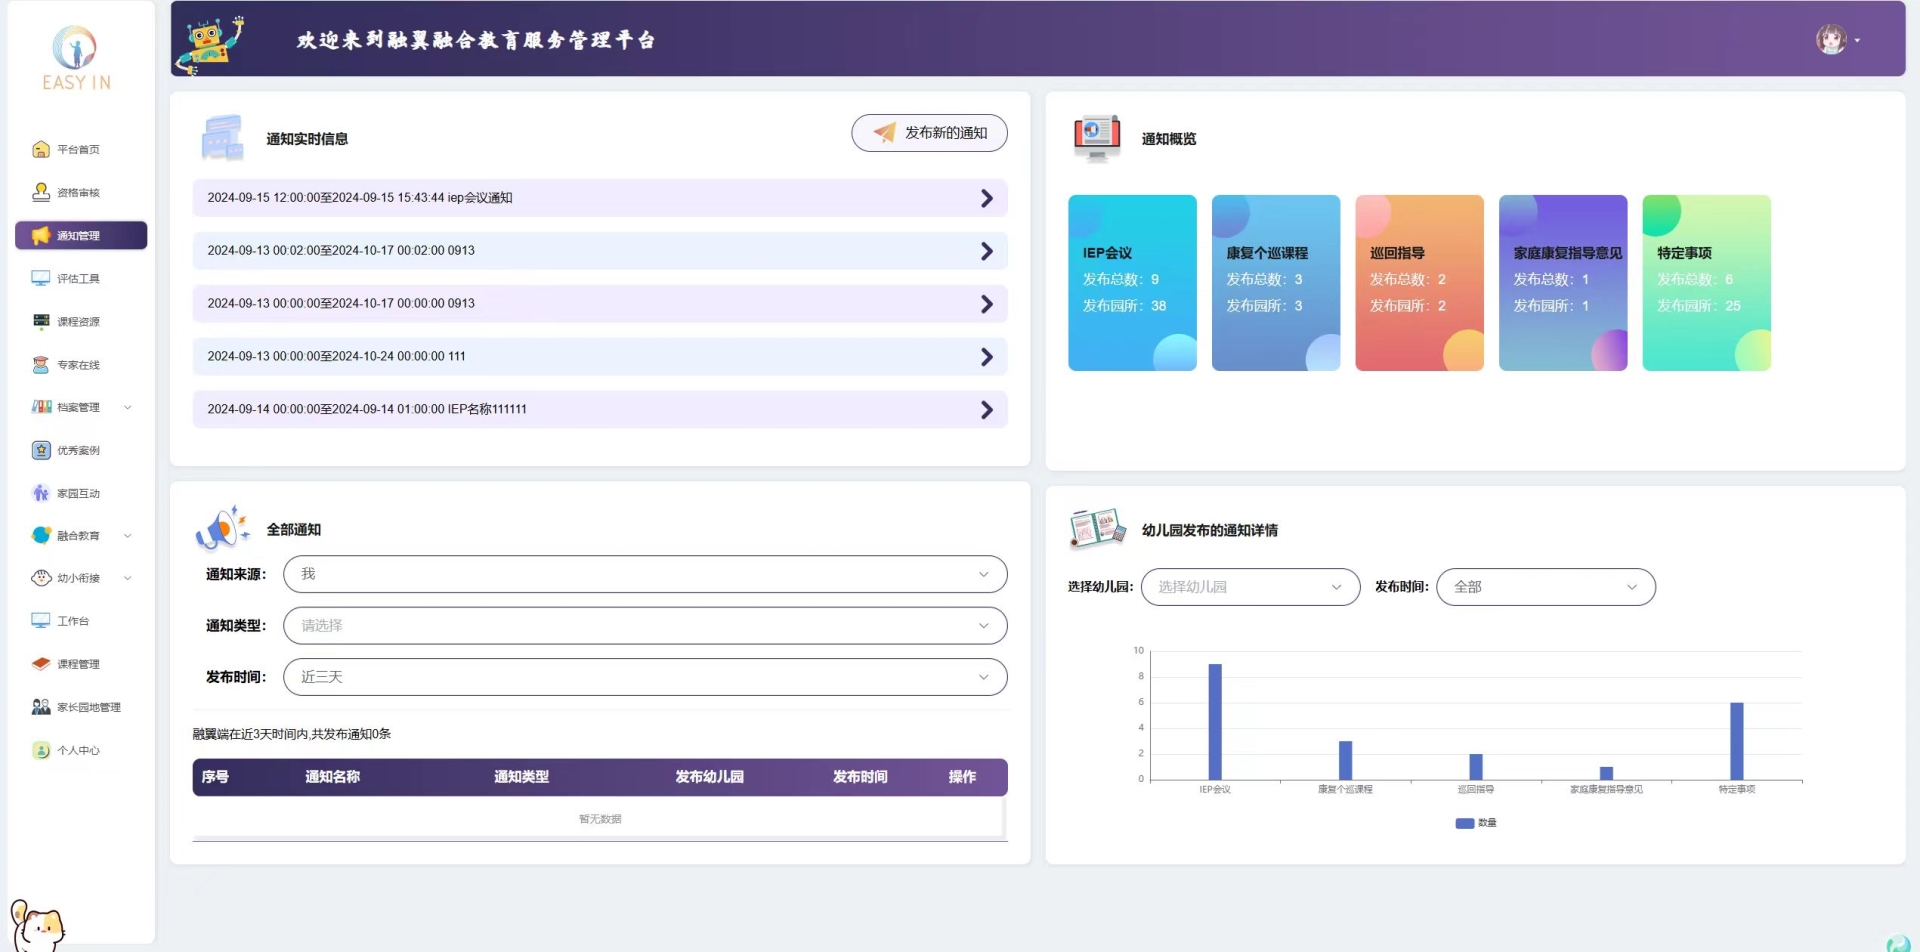Click the 个人中心 profile icon
The image size is (1920, 952).
[41, 751]
